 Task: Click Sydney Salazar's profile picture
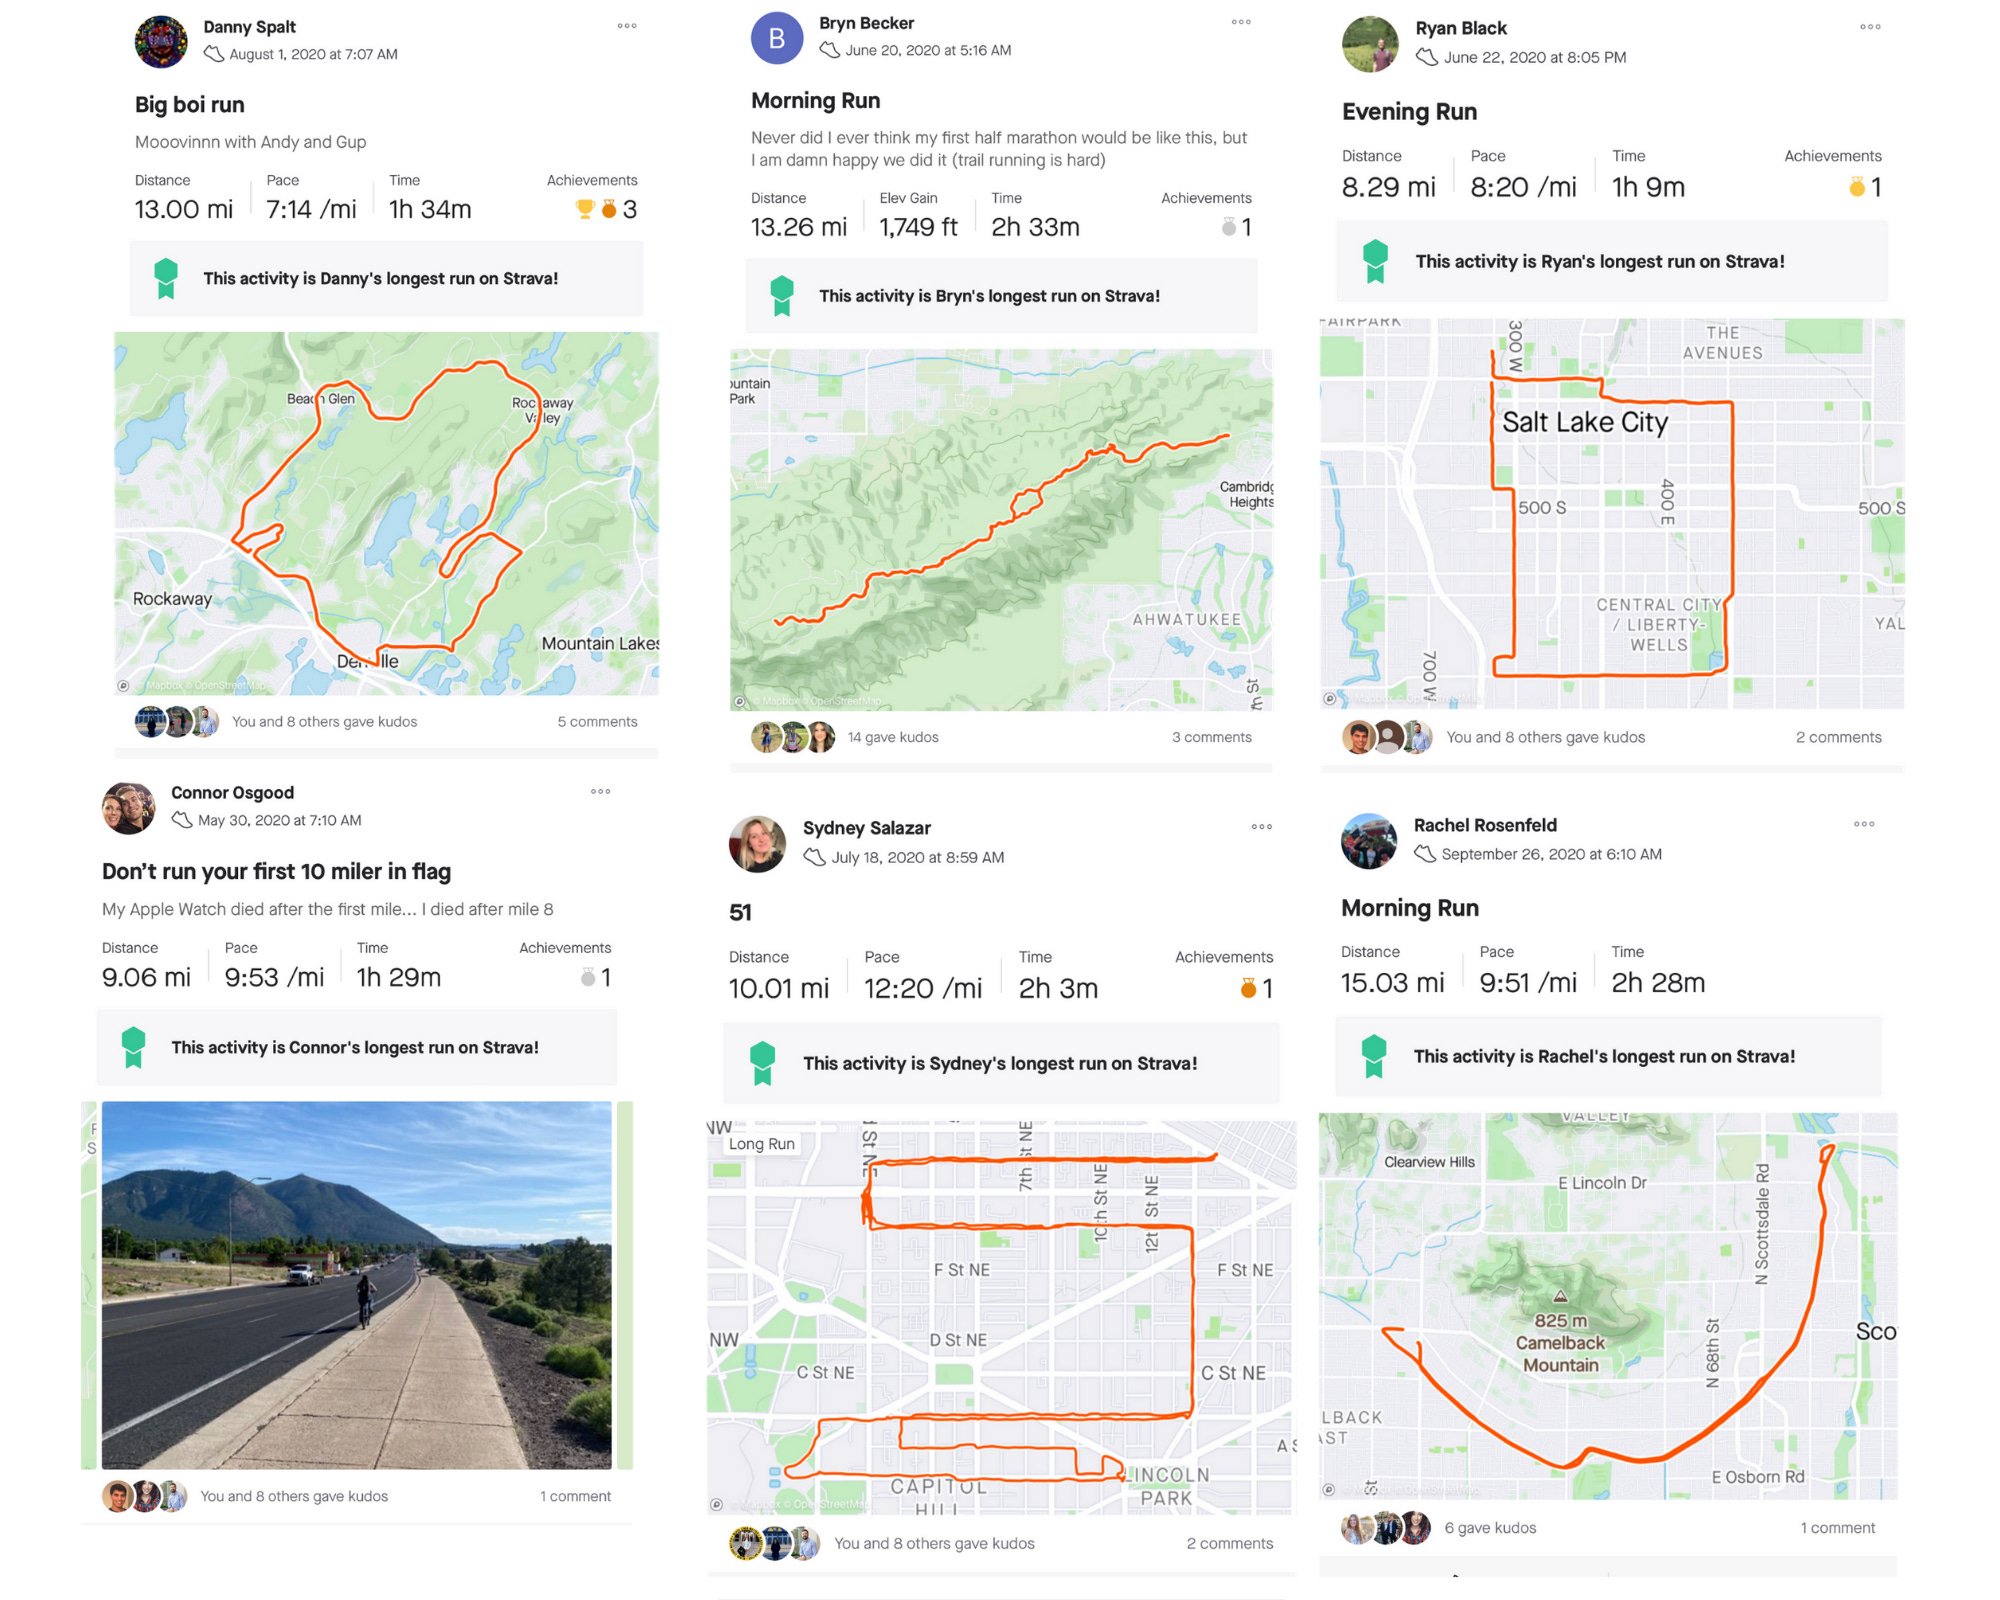pos(757,844)
